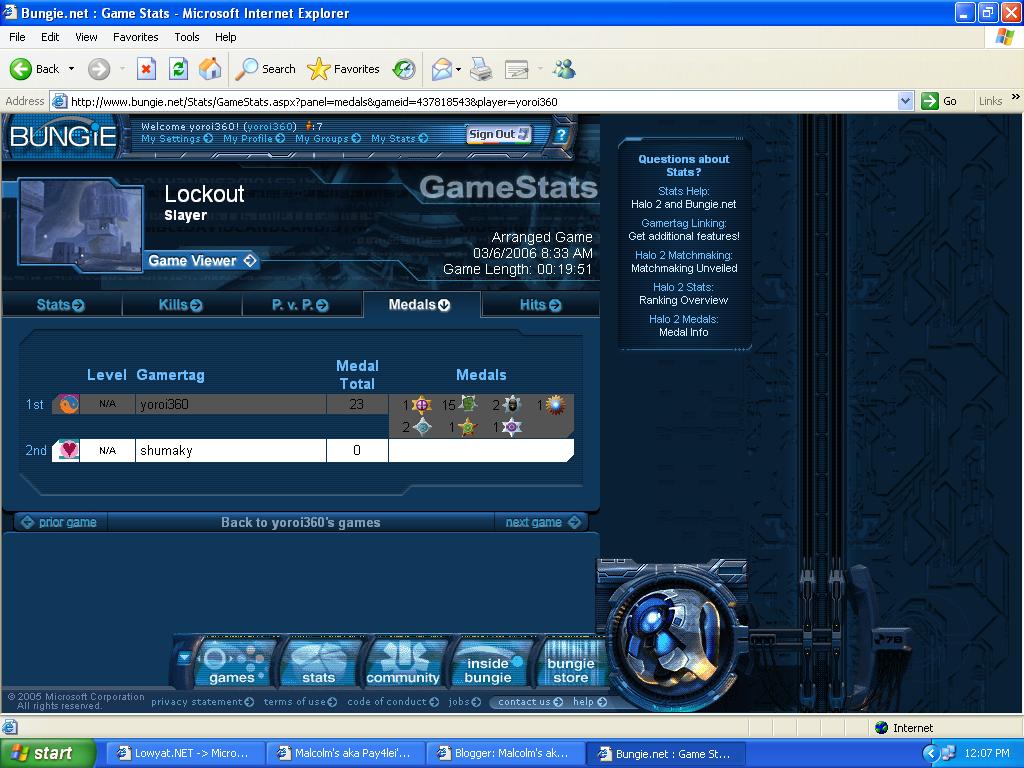1024x768 pixels.
Task: Open the Forward button history dropdown arrow
Action: (x=121, y=69)
